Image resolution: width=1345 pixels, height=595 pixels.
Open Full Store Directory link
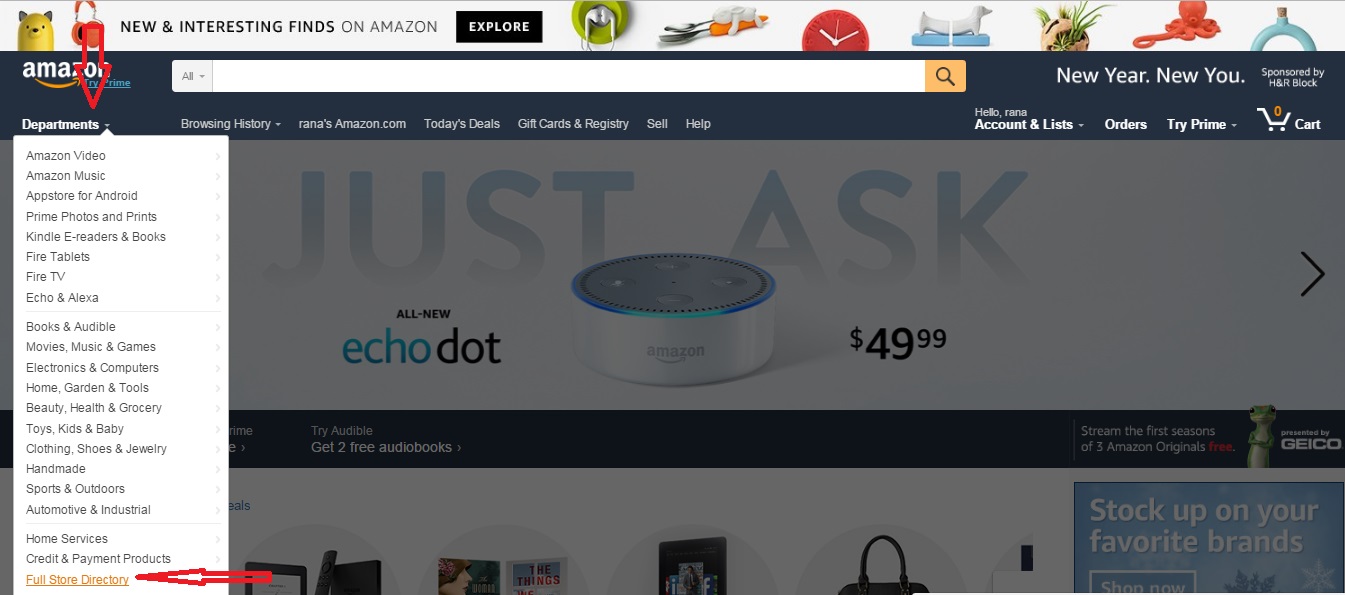coord(77,580)
